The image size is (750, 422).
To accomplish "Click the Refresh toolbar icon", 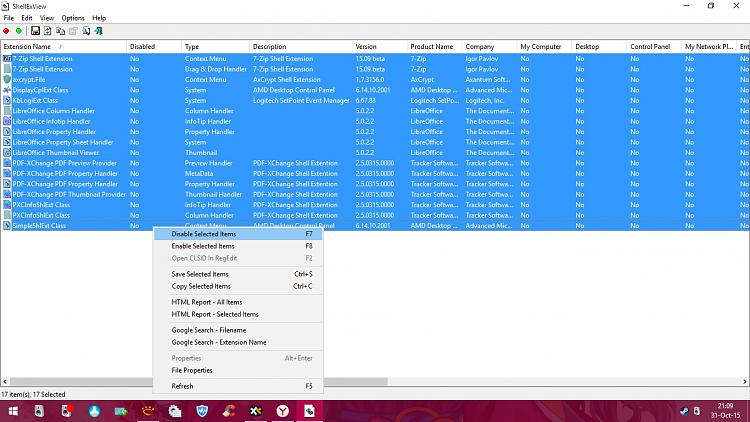I will tap(48, 31).
